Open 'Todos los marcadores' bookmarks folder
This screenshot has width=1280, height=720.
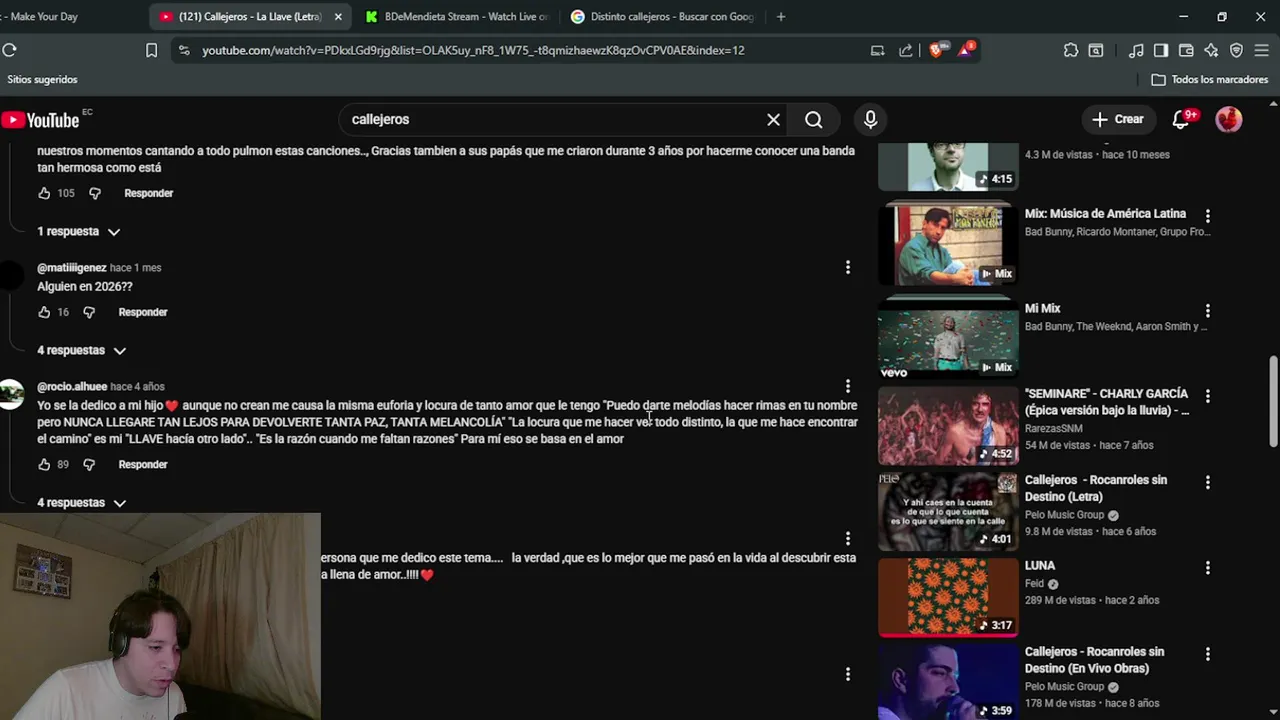1210,79
